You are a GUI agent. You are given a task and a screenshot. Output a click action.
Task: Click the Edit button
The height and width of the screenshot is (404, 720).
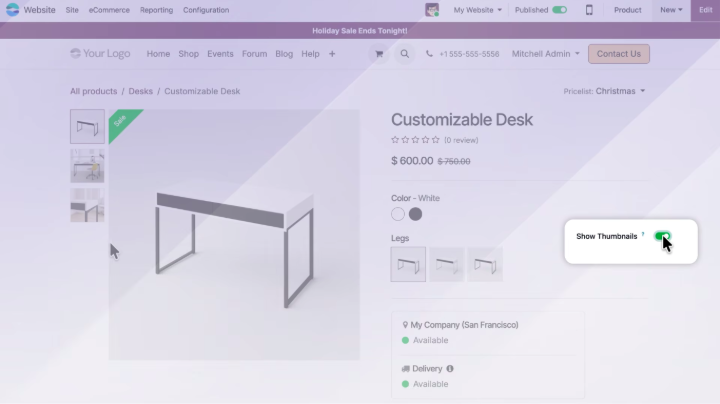coord(705,10)
